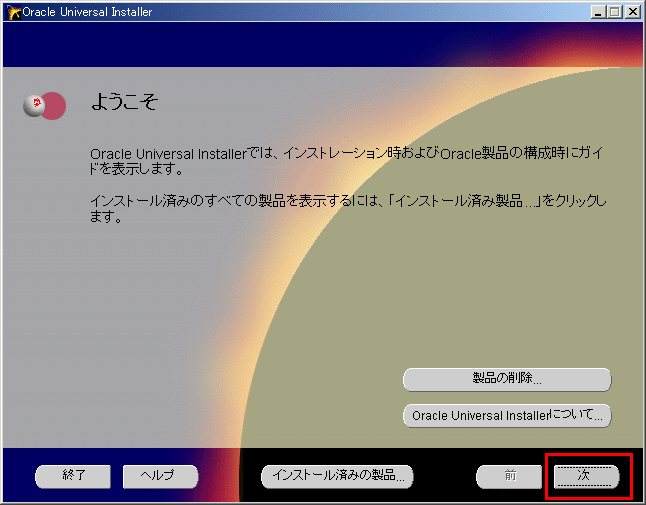Click the Oracle installer title bar icon
Screen dimensions: 646x505
click(14, 12)
